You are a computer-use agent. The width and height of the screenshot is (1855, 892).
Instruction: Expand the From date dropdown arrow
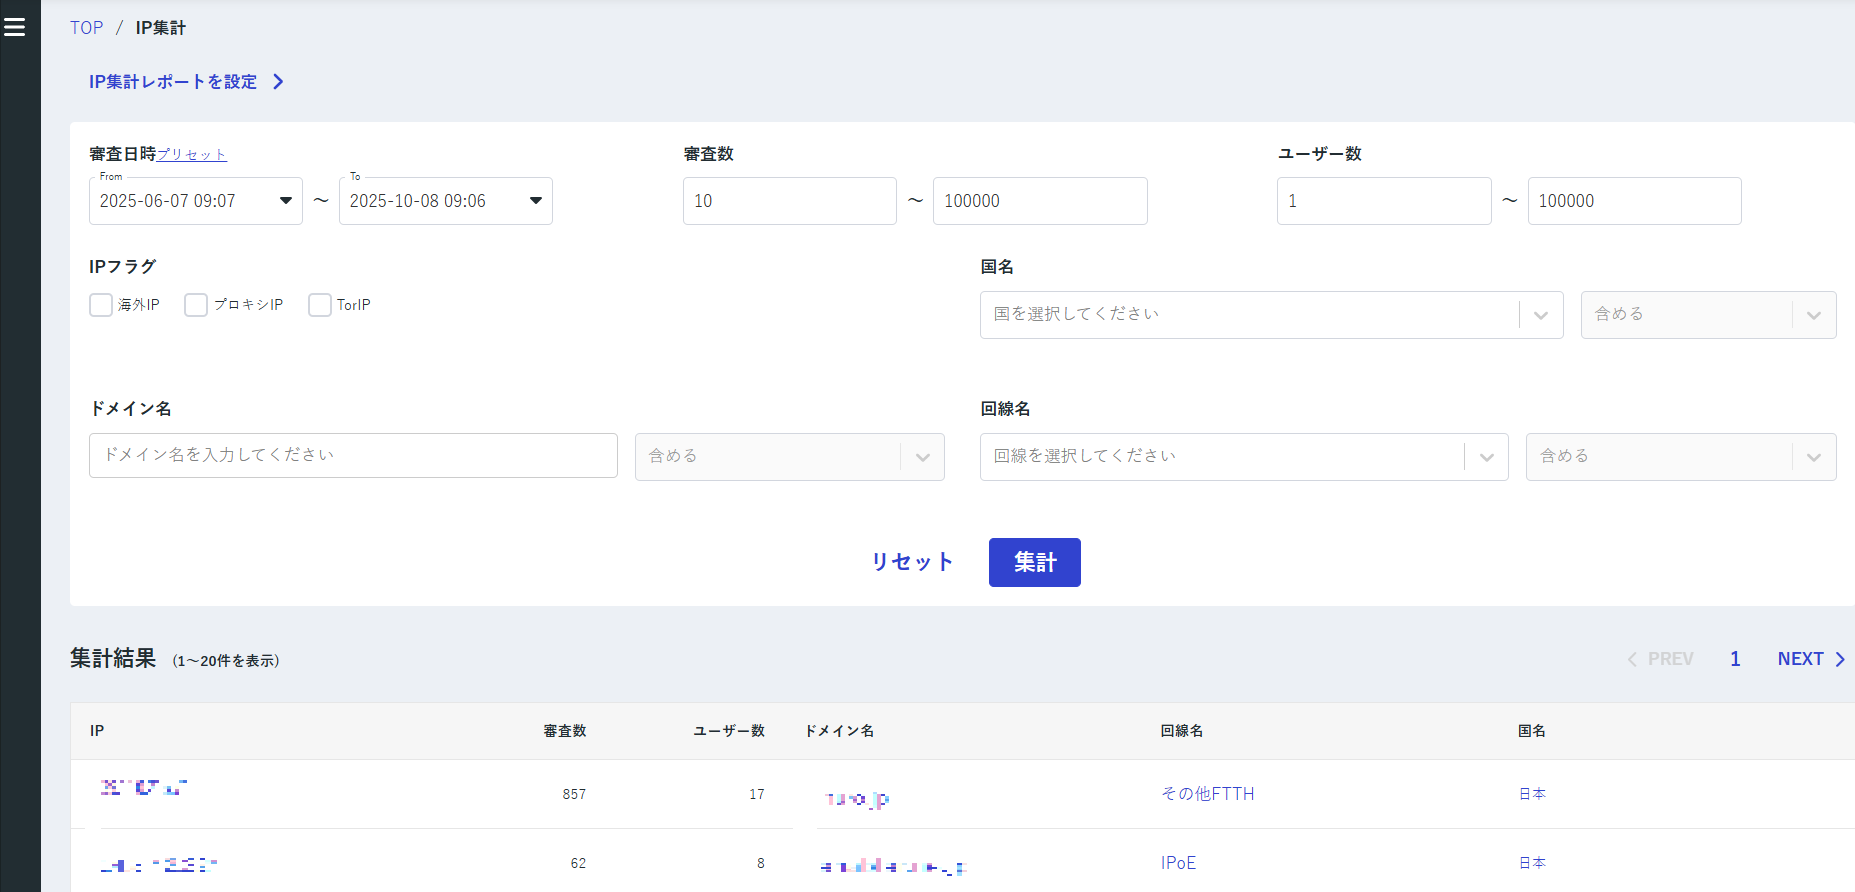click(x=286, y=201)
